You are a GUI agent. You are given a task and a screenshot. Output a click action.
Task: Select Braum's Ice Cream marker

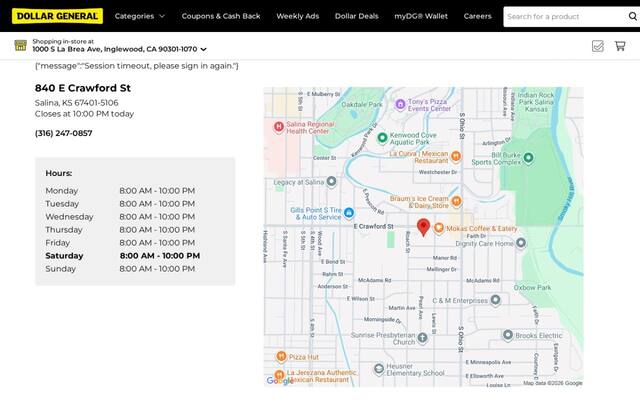point(456,200)
